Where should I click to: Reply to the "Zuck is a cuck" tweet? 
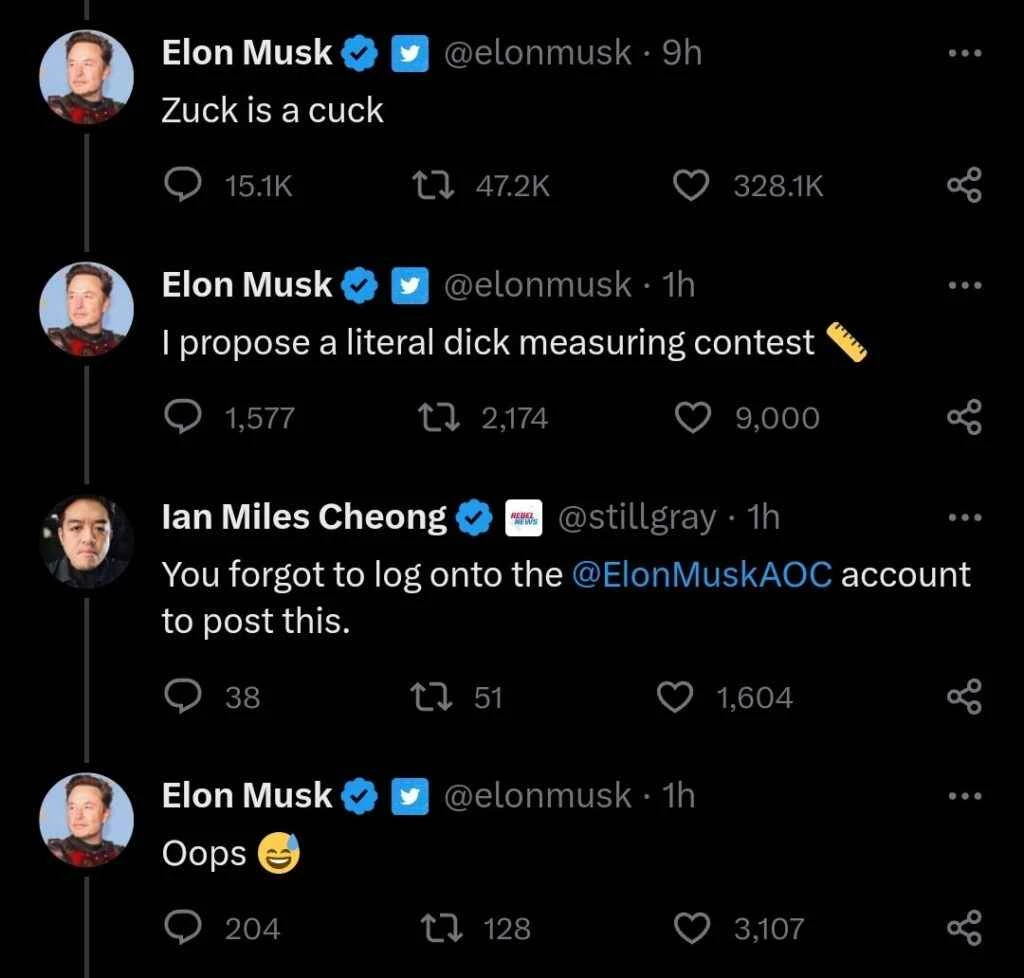(183, 186)
